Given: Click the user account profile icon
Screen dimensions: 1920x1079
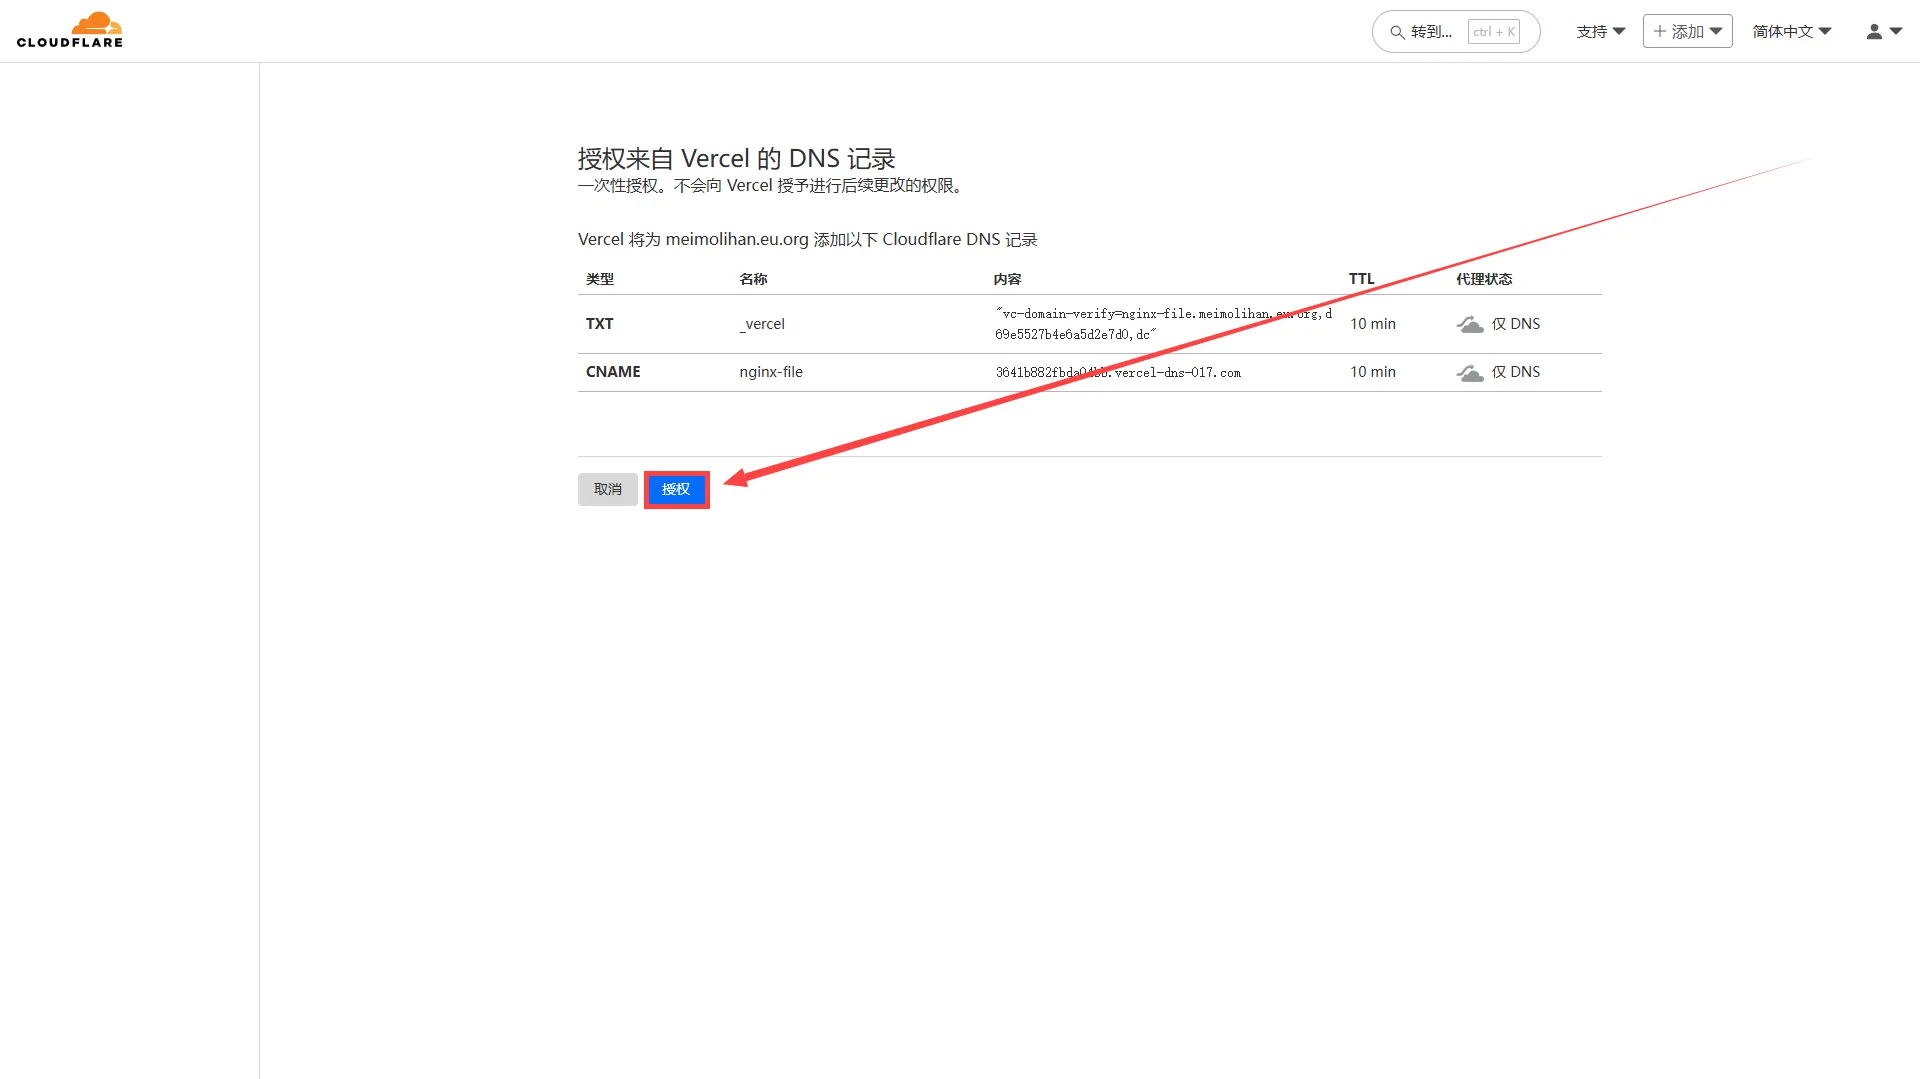Looking at the screenshot, I should 1874,32.
